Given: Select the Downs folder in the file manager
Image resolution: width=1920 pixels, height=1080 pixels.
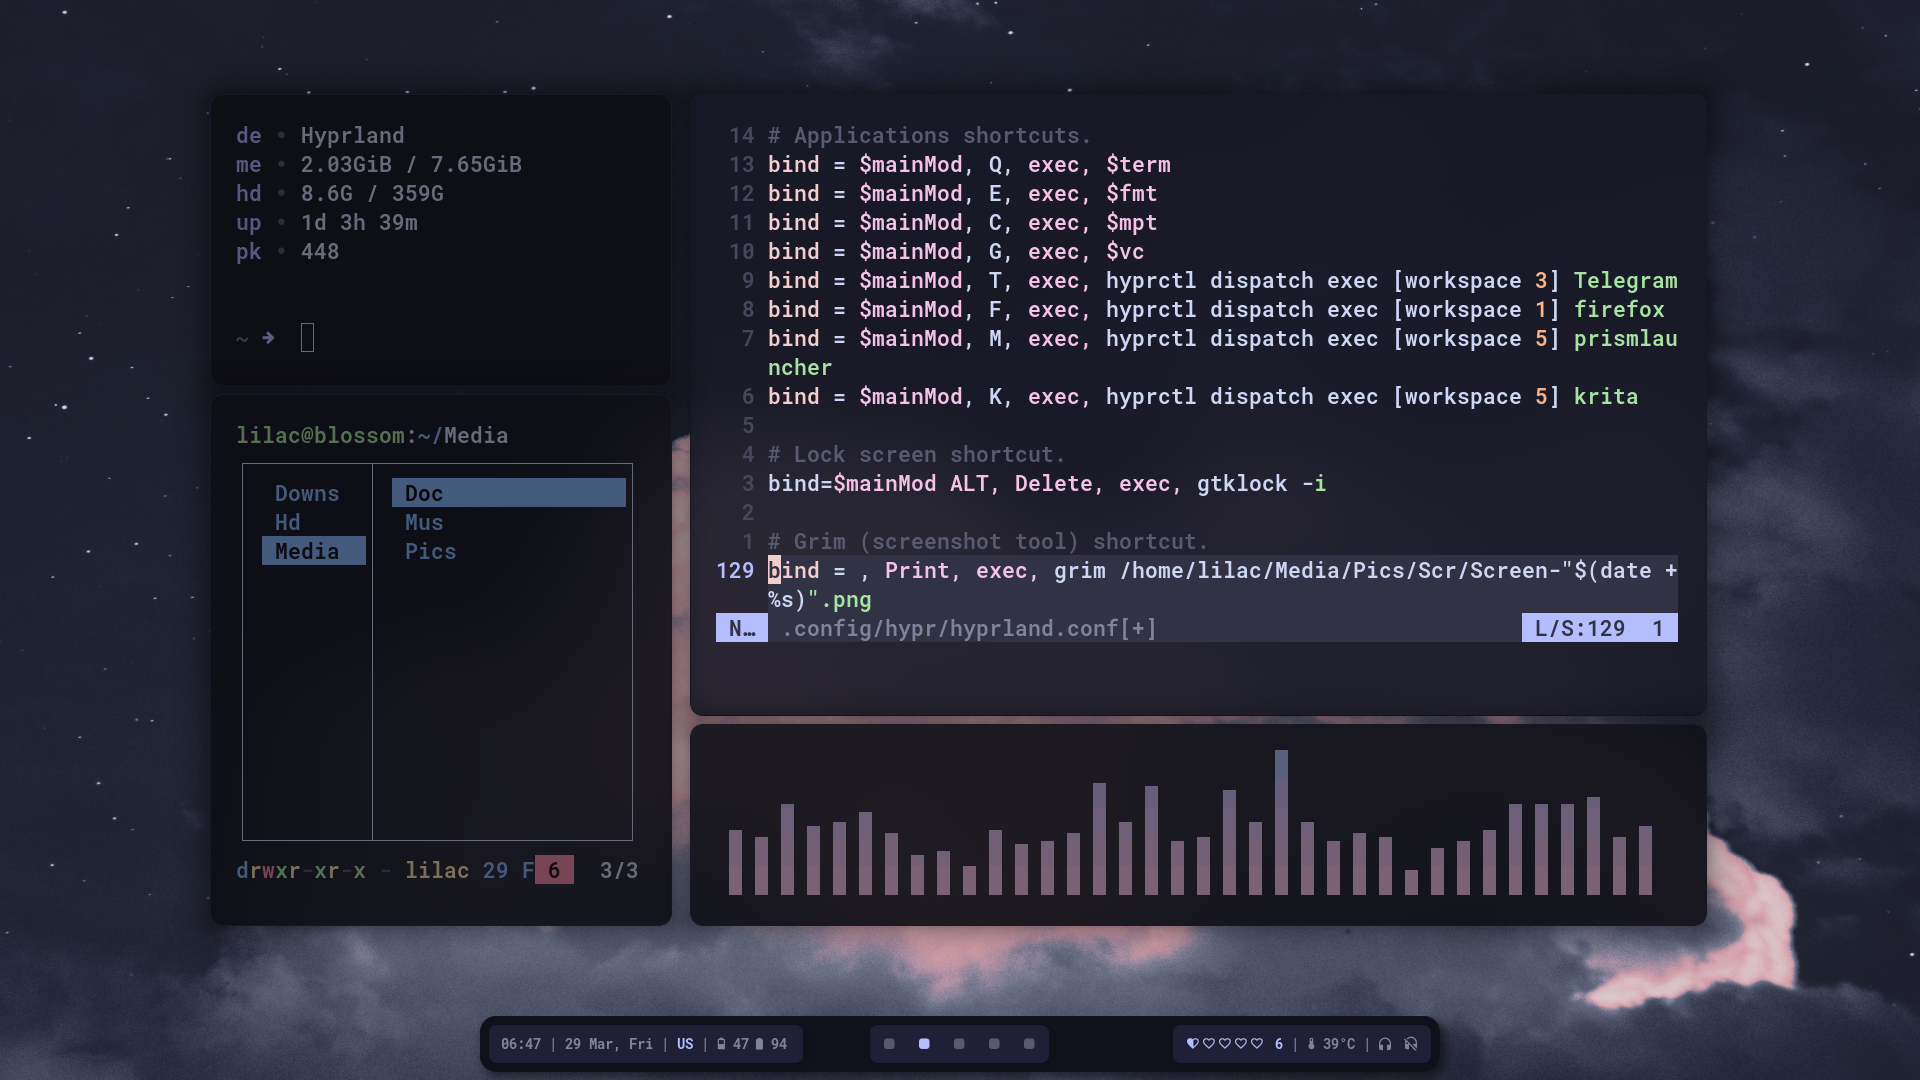Looking at the screenshot, I should pos(307,493).
